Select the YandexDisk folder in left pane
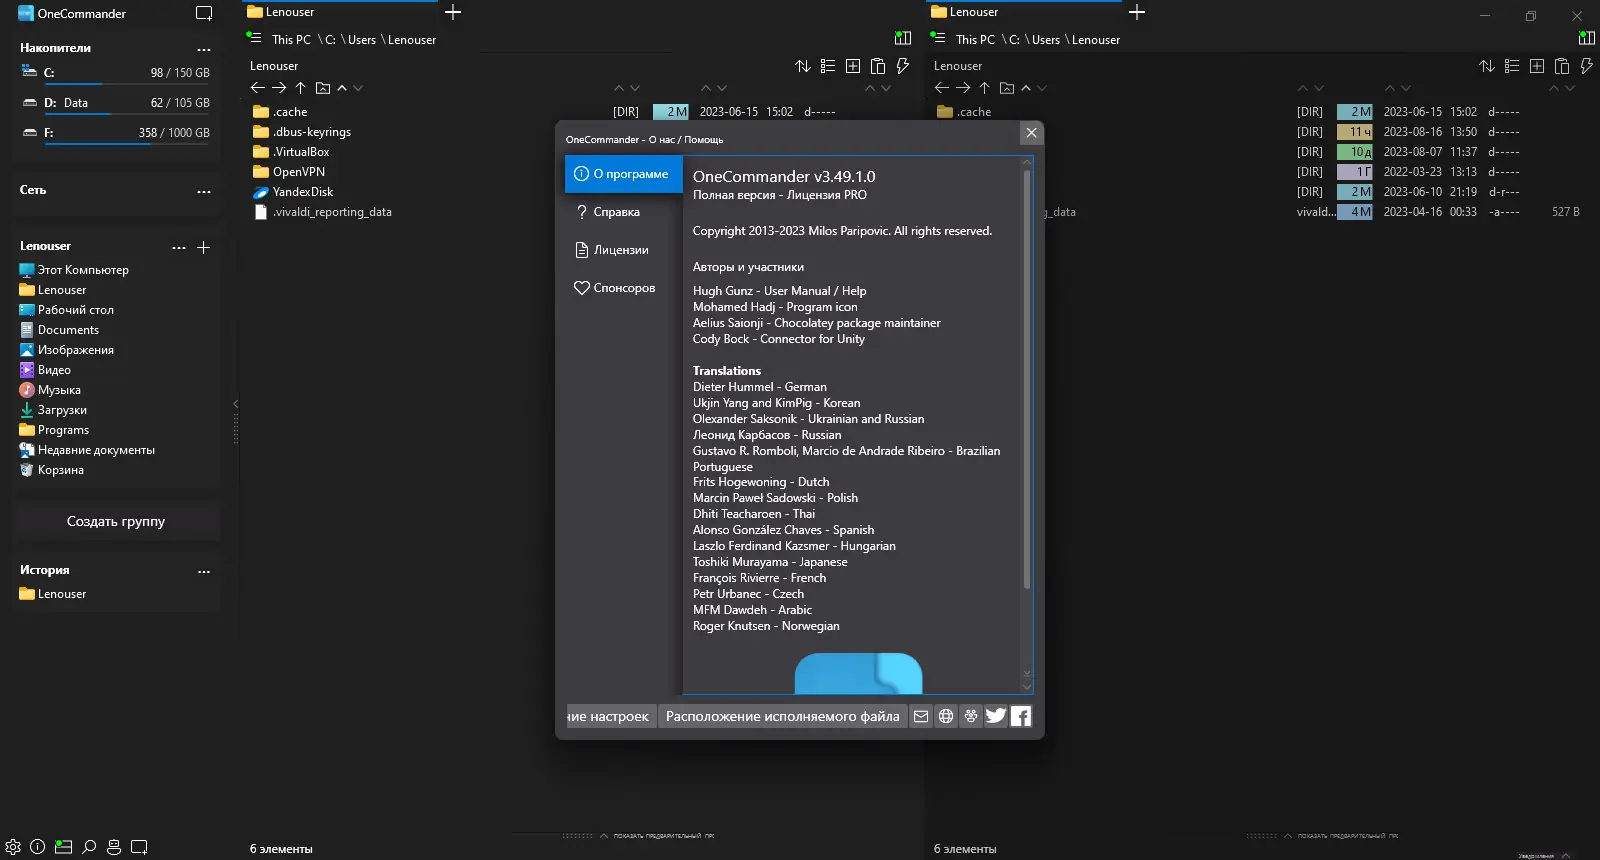The image size is (1600, 860). [293, 192]
